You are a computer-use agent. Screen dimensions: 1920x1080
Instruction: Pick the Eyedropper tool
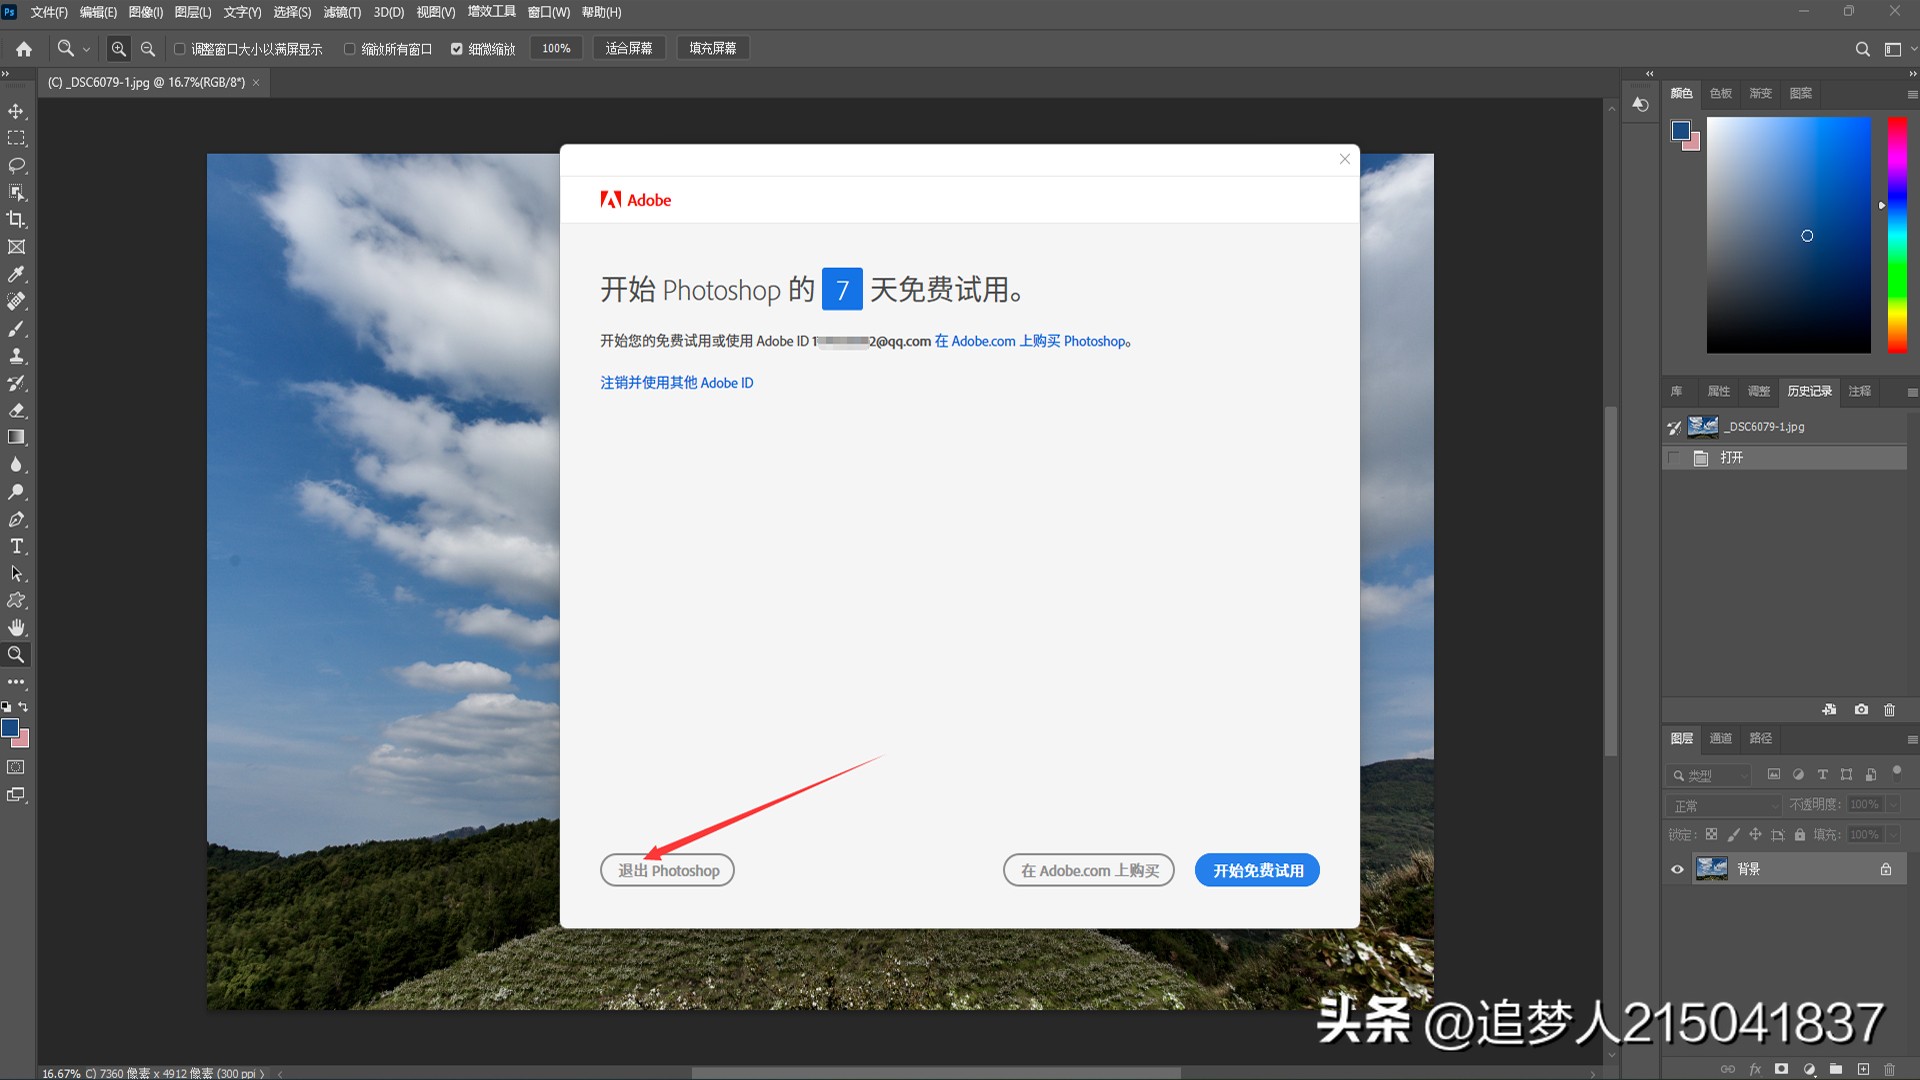(16, 274)
